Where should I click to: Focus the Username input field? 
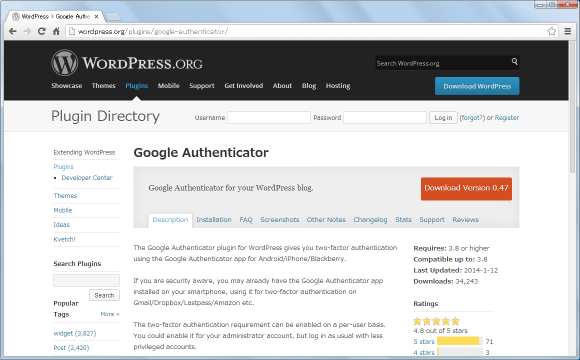[269, 118]
